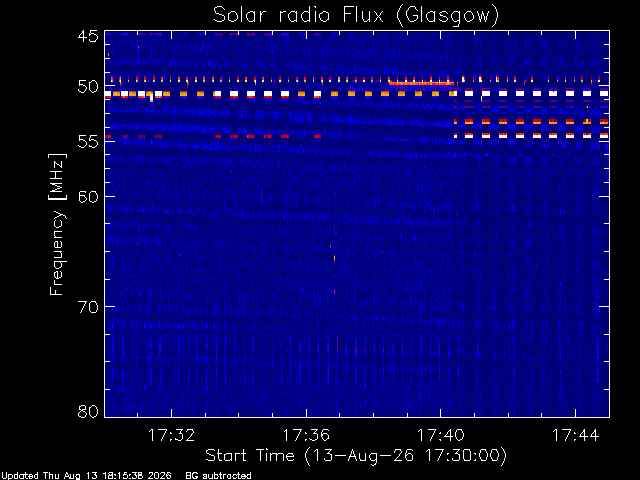The width and height of the screenshot is (640, 480).
Task: Click the orange dashed band near 53 MHz after 17:40
Action: (531, 122)
